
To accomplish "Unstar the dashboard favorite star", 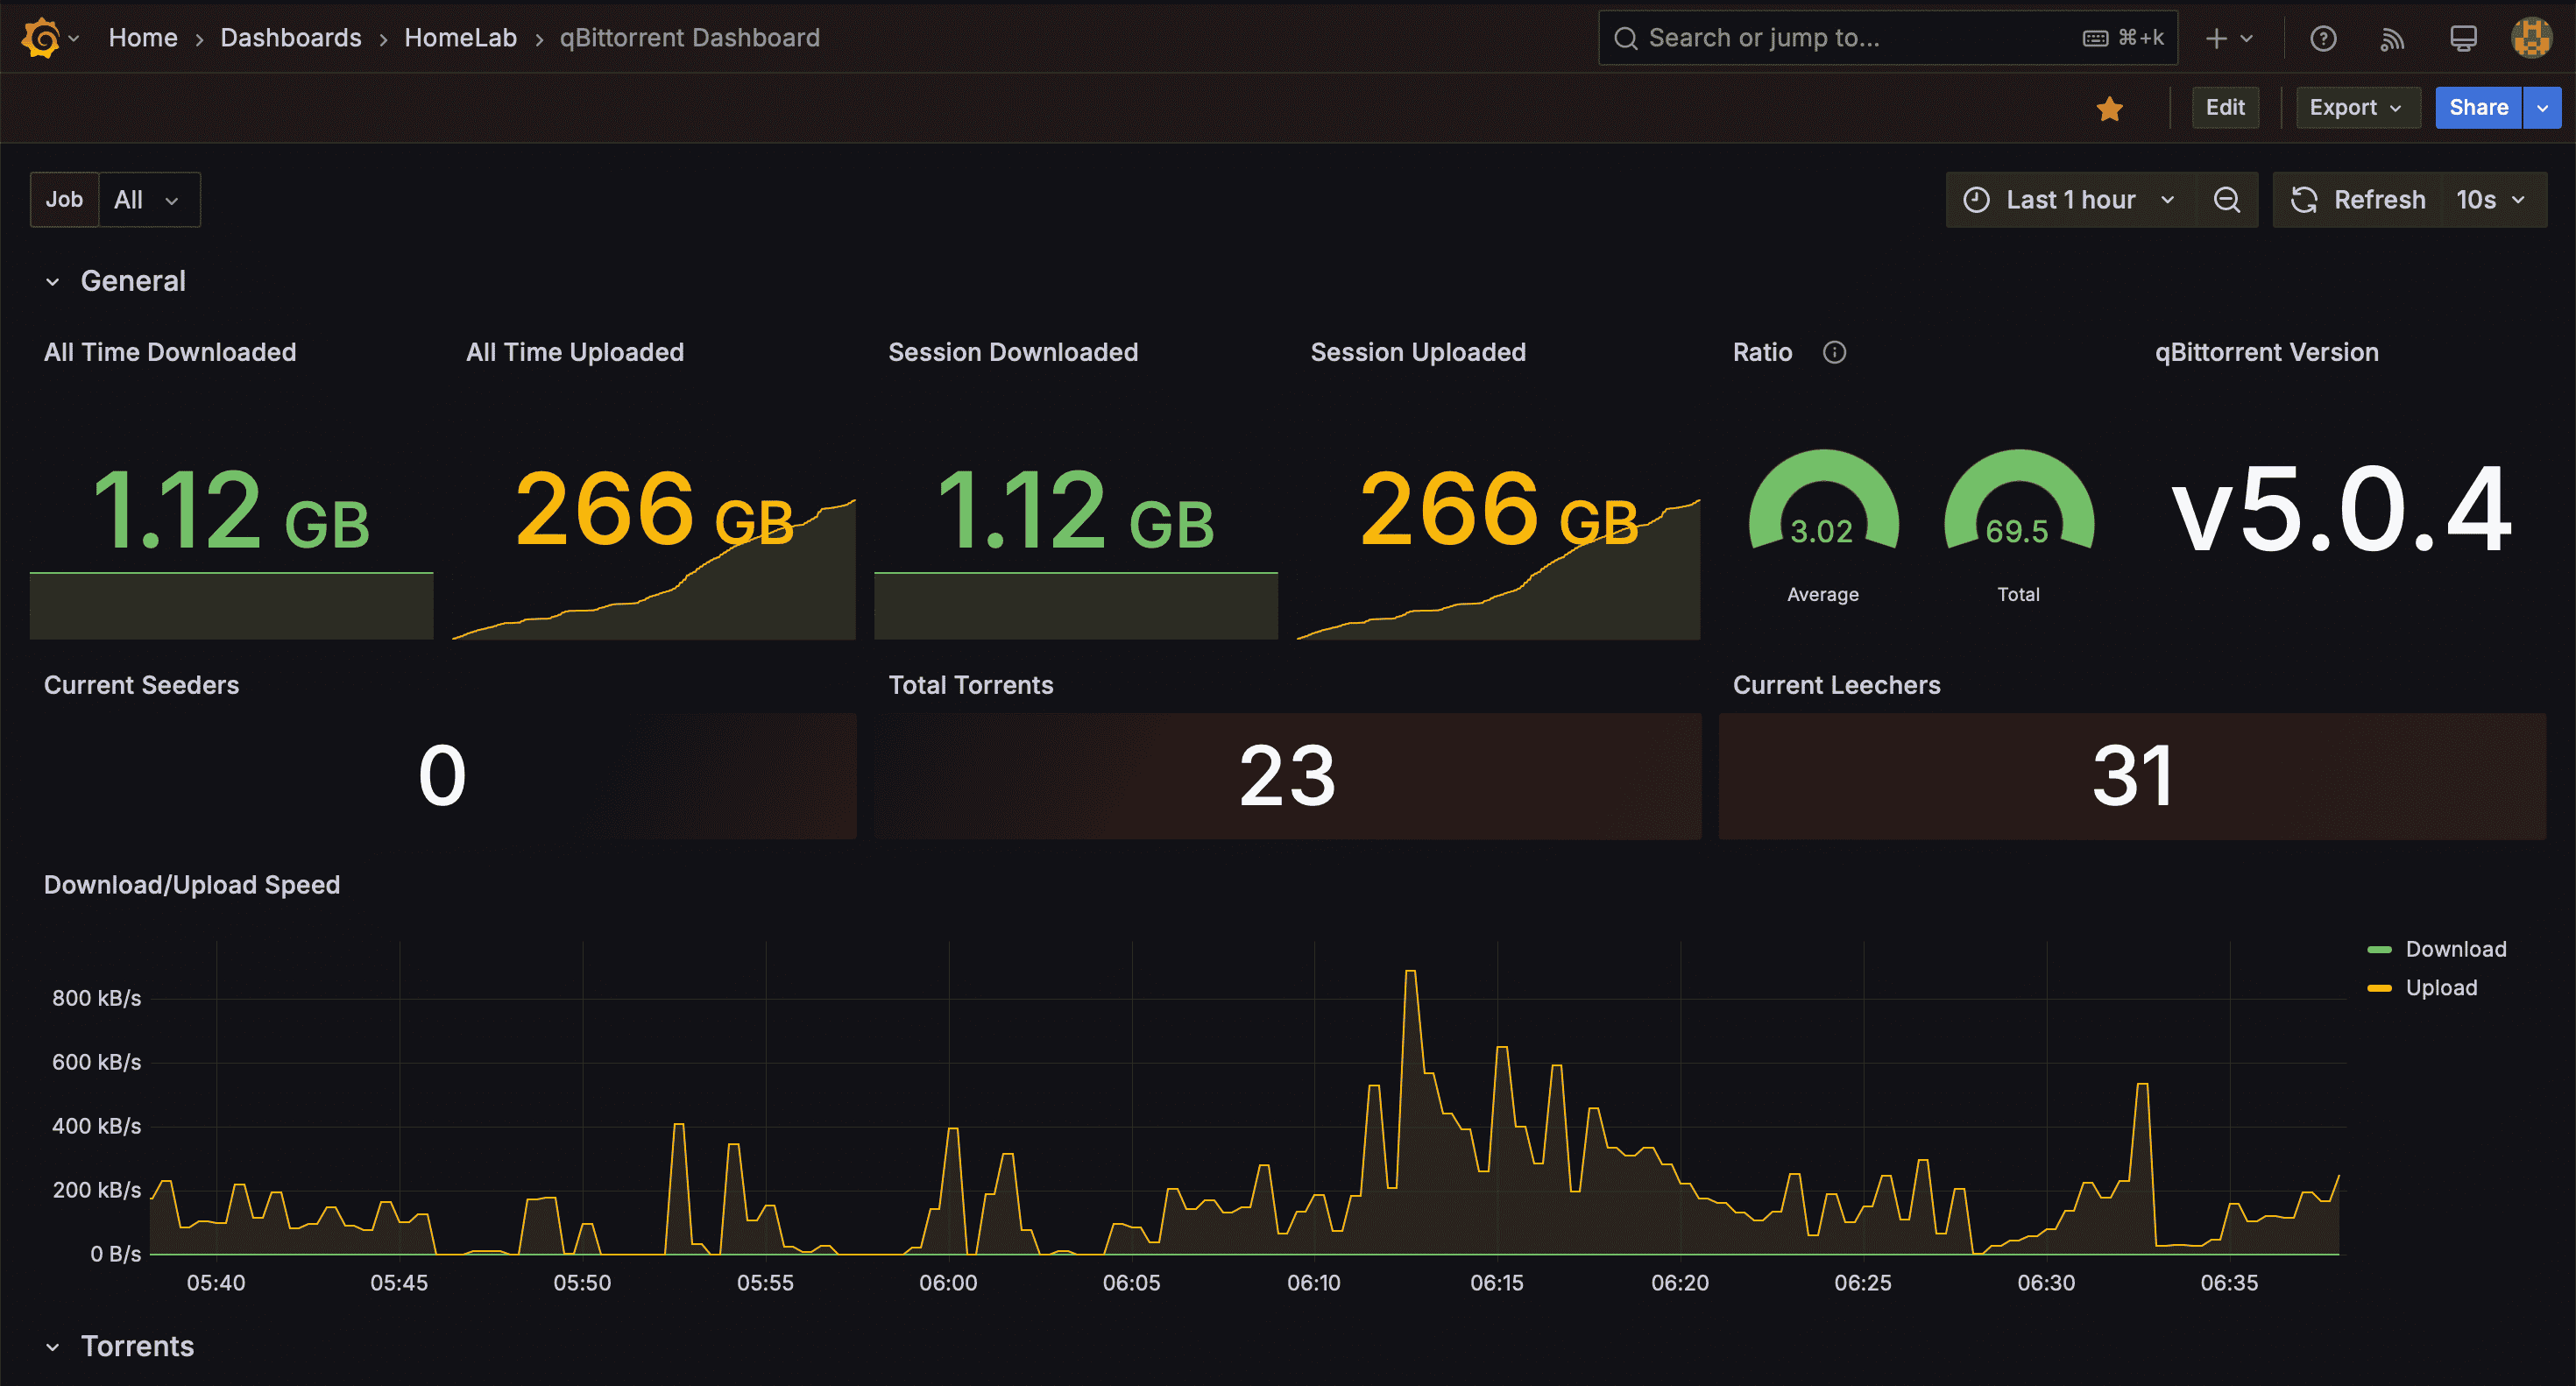I will coord(2110,108).
